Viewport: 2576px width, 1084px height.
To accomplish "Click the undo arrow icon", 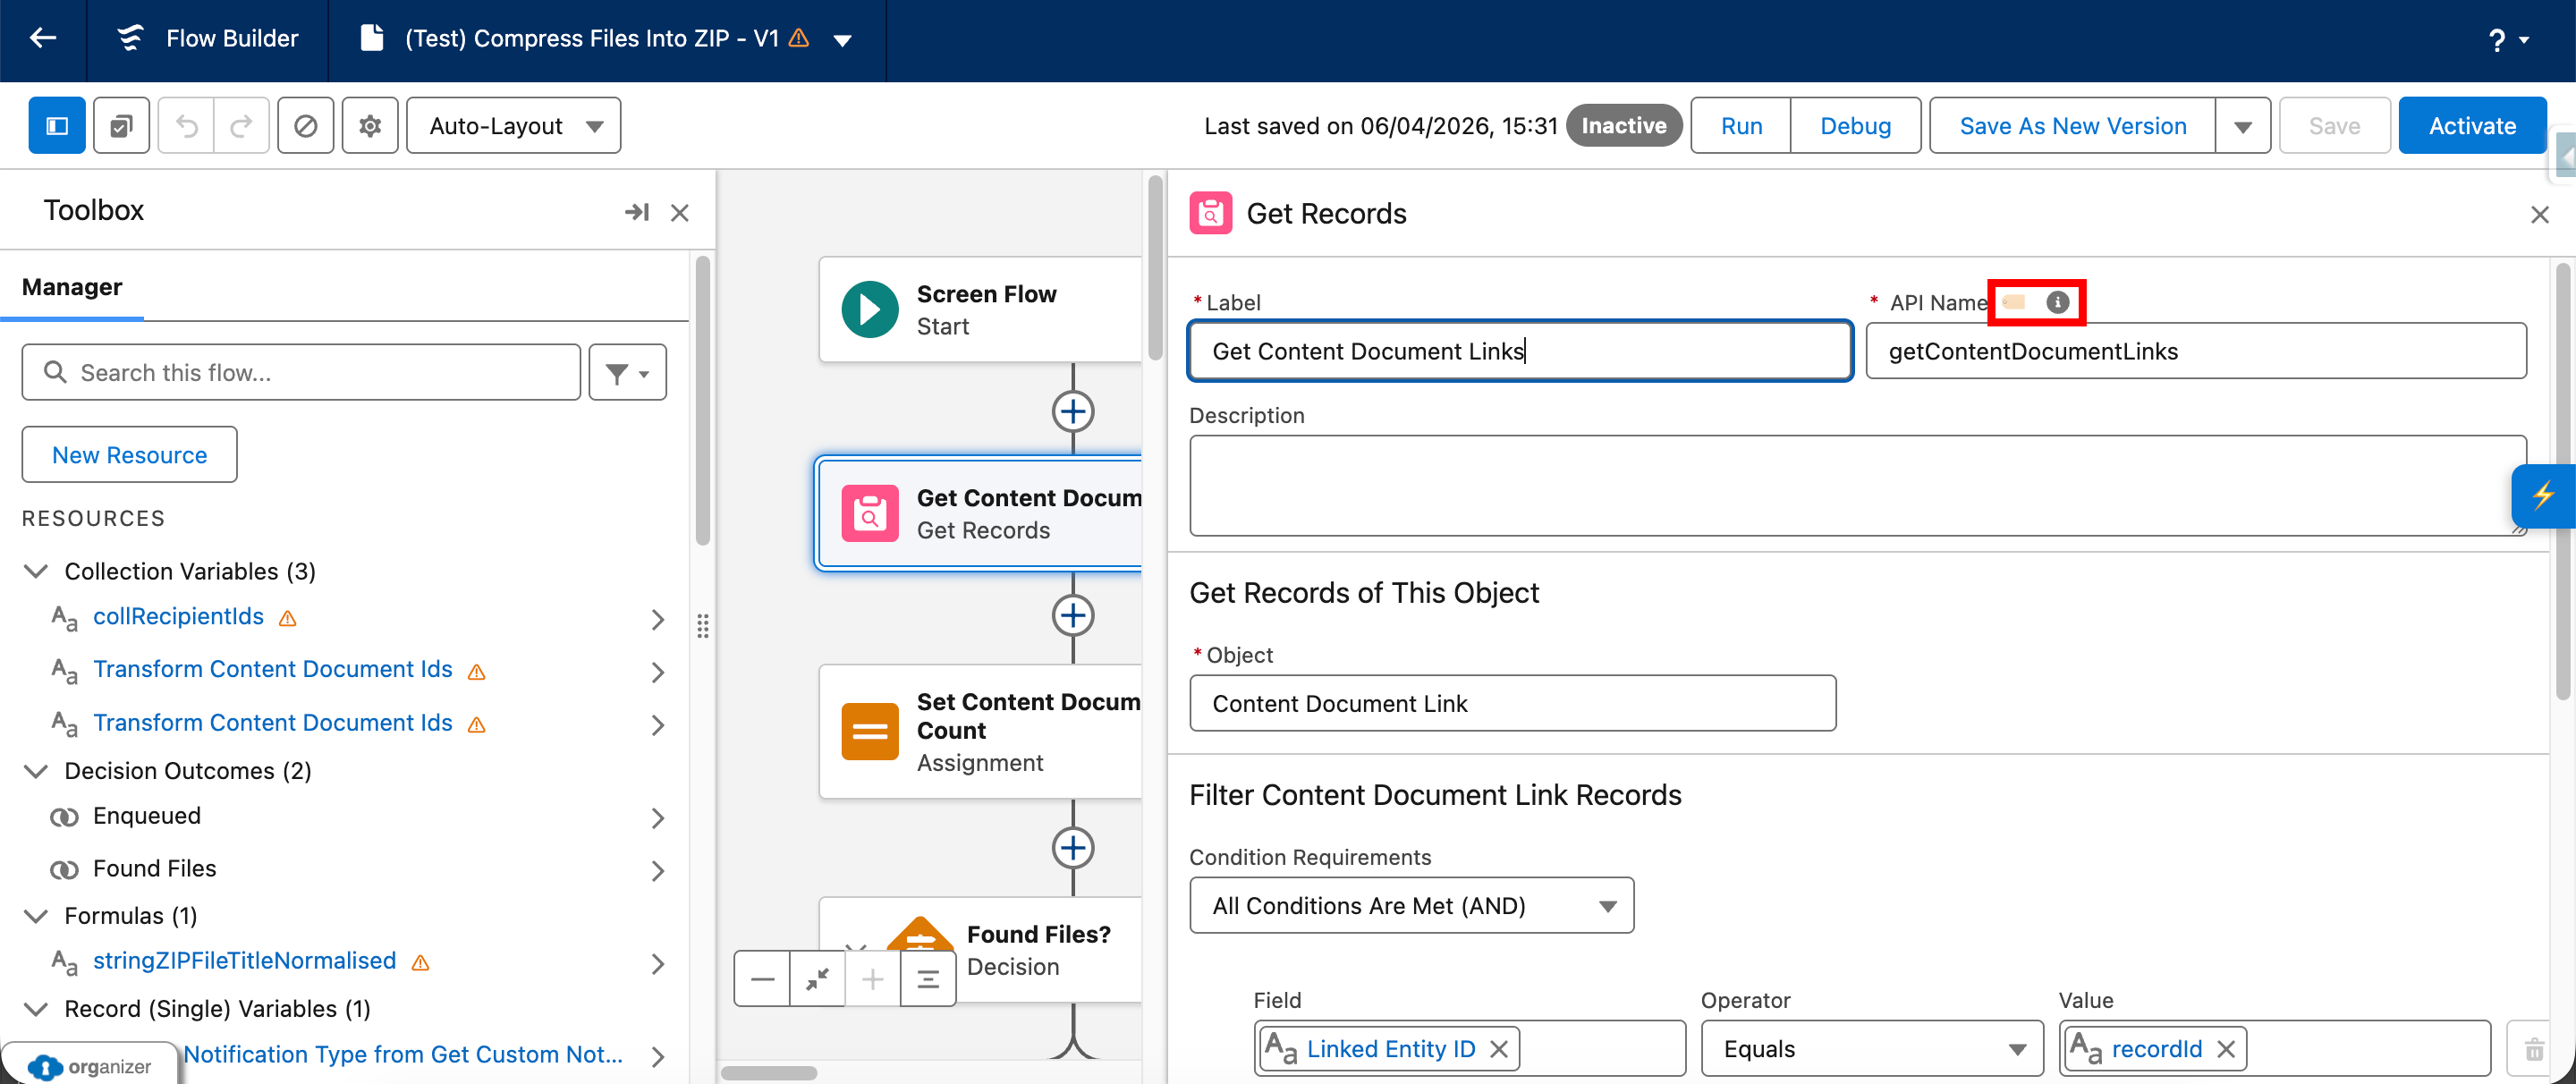I will [187, 126].
